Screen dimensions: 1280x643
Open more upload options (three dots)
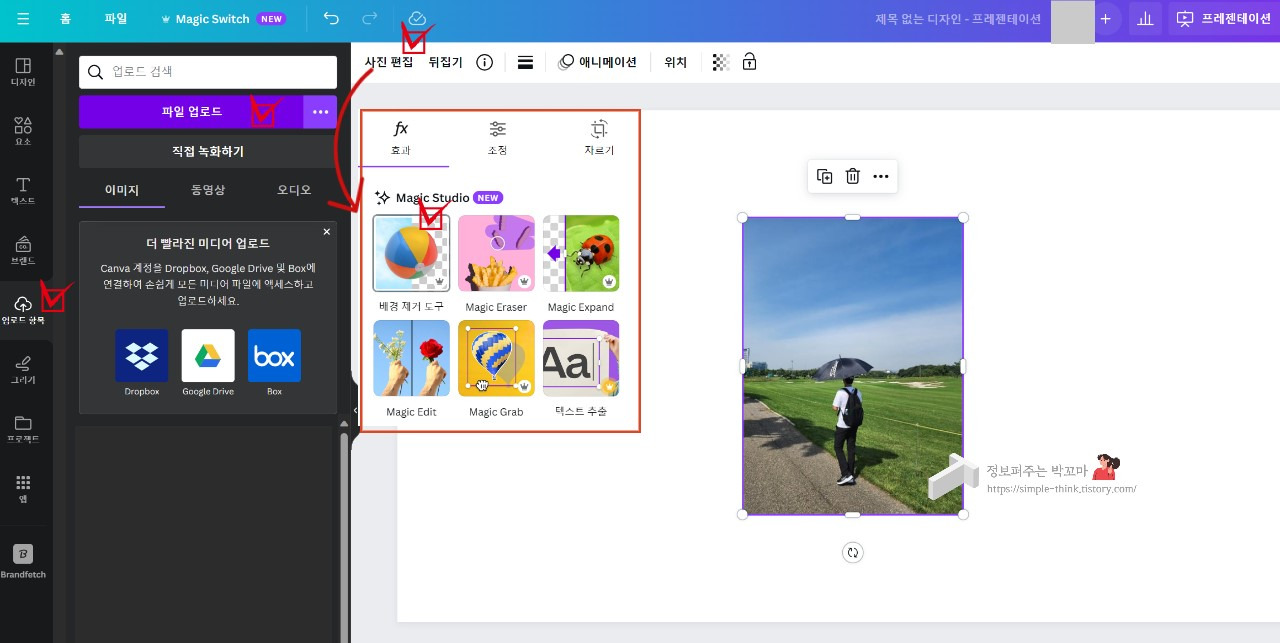coord(320,112)
